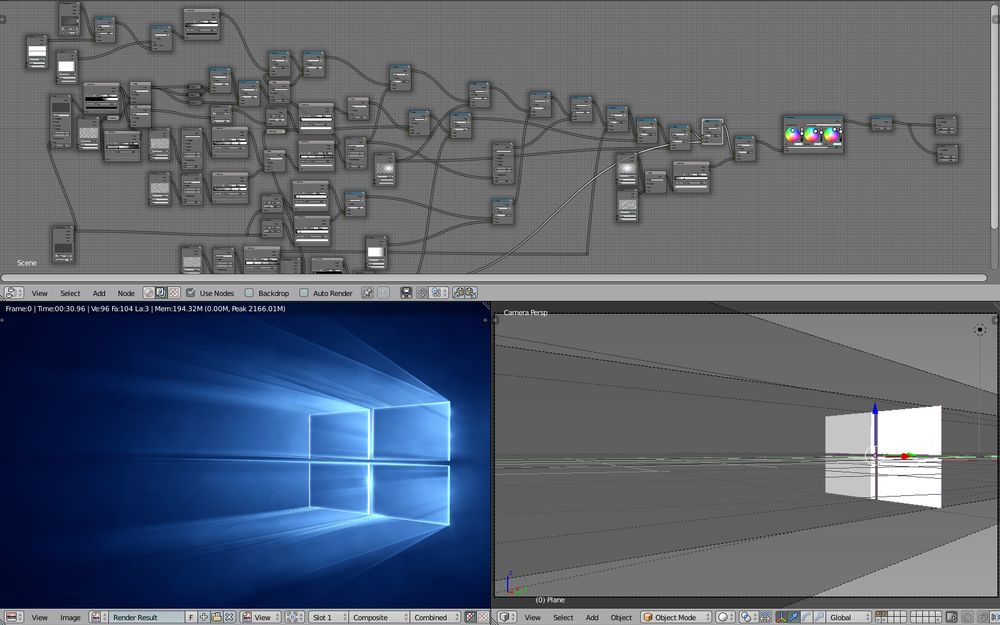The width and height of the screenshot is (1000, 625).
Task: Click right color wheel on balance node
Action: pos(831,134)
